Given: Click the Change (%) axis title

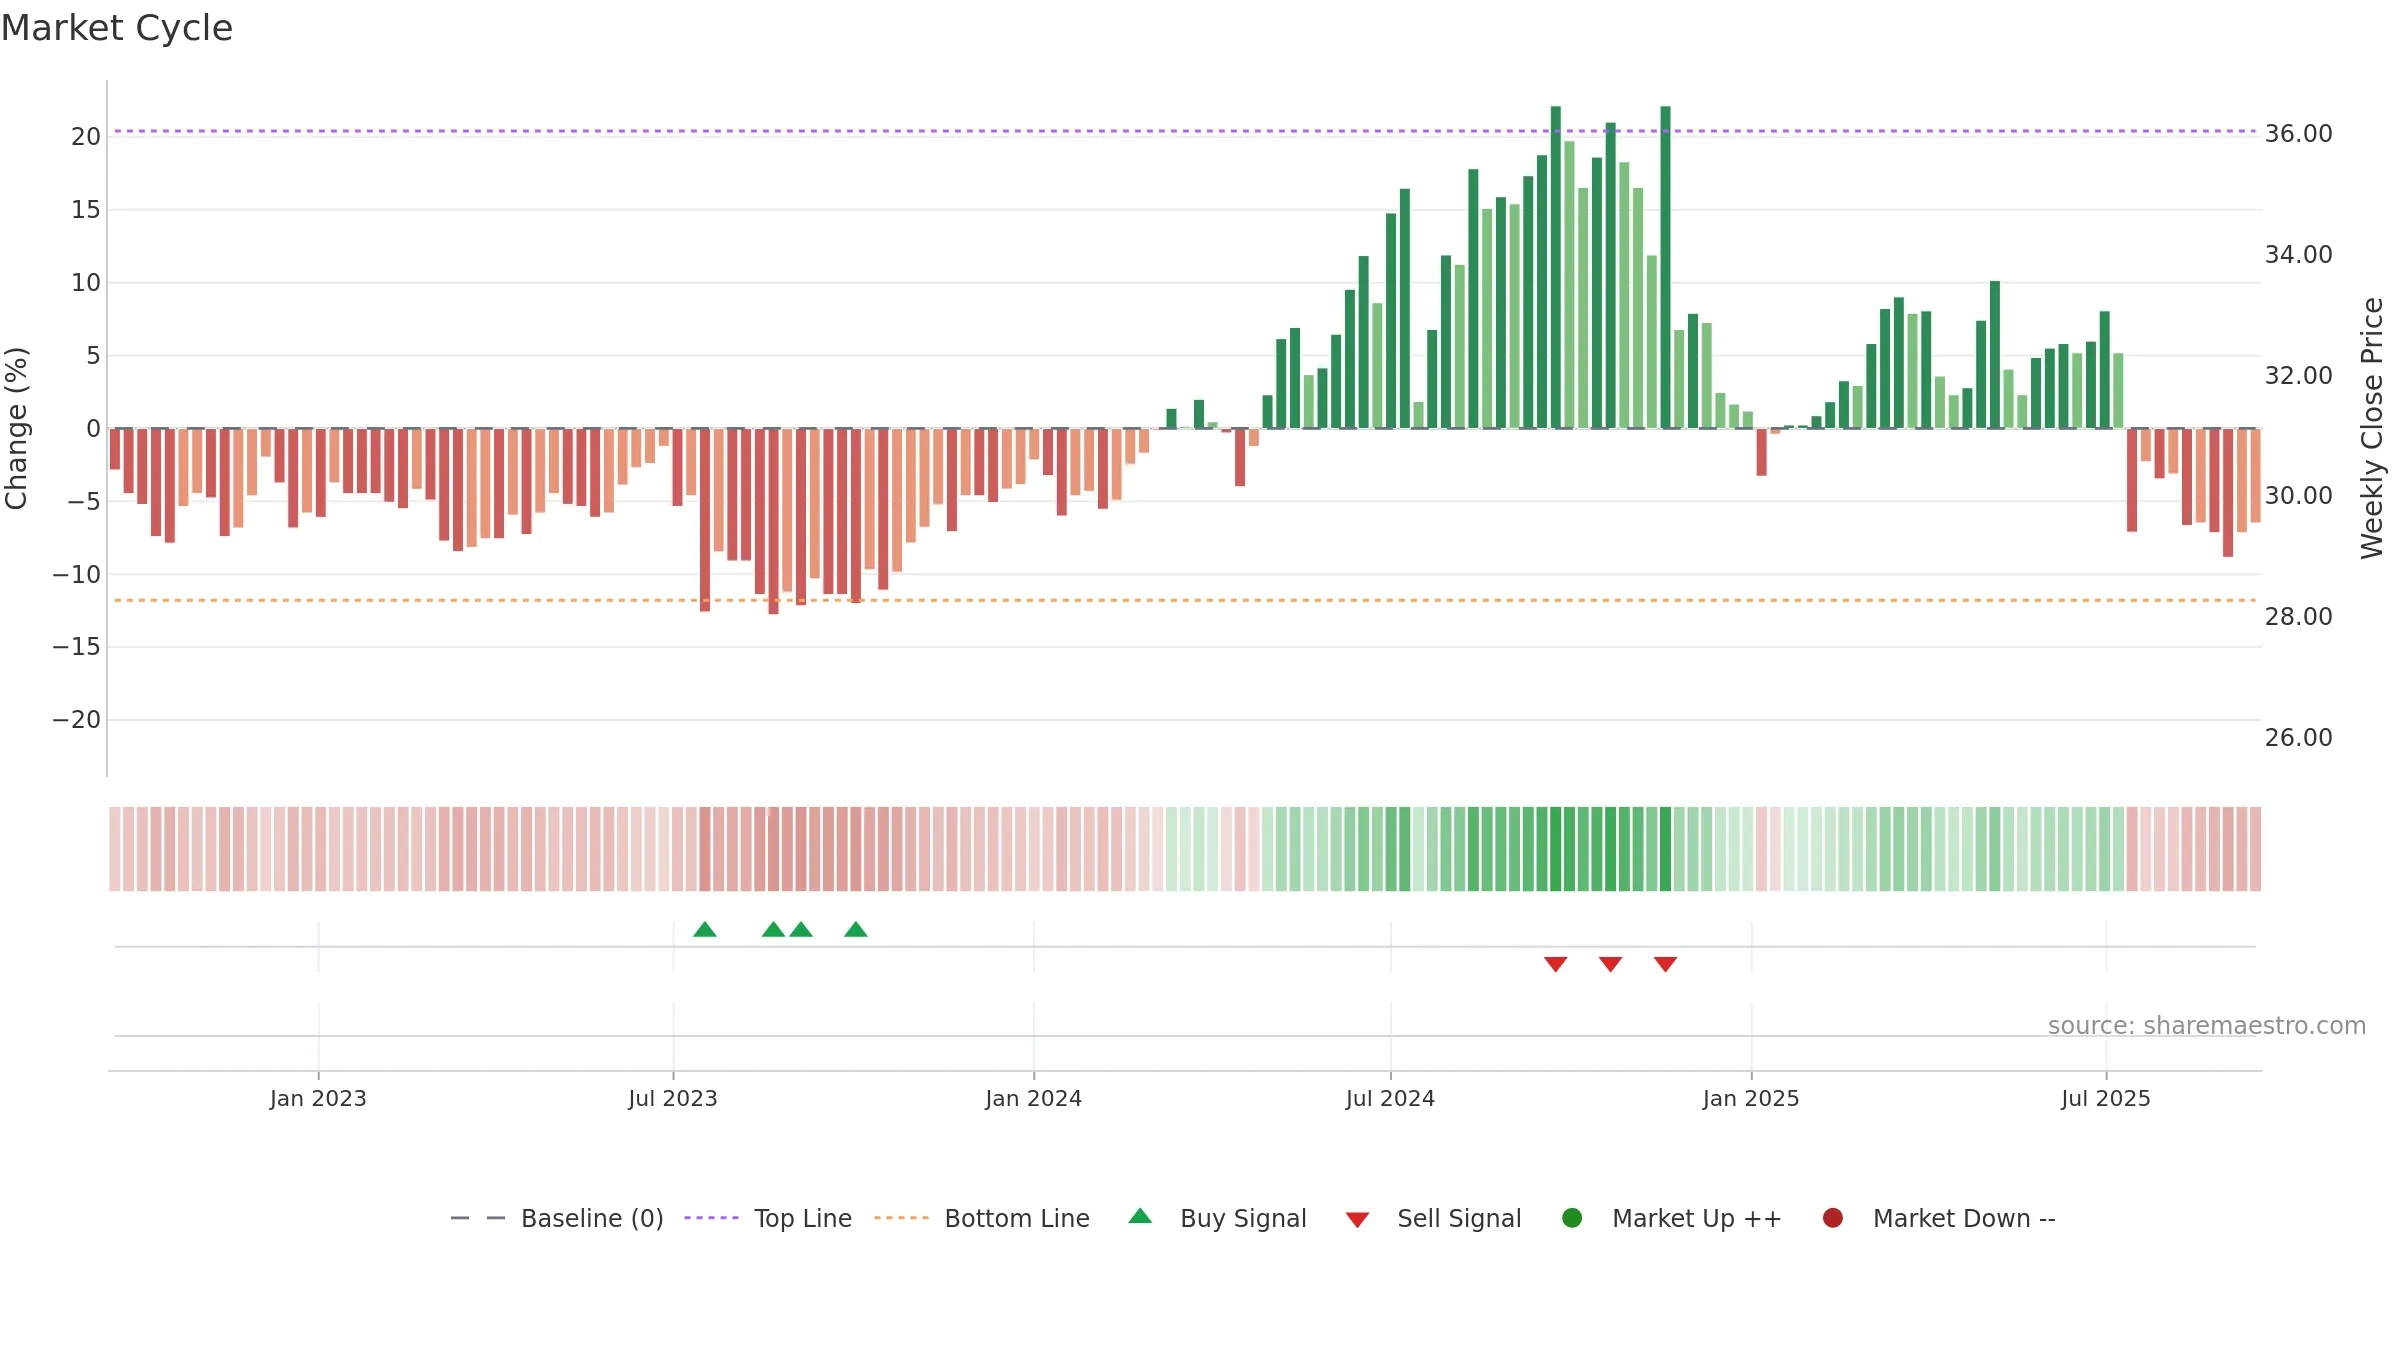Looking at the screenshot, I should coord(16,428).
